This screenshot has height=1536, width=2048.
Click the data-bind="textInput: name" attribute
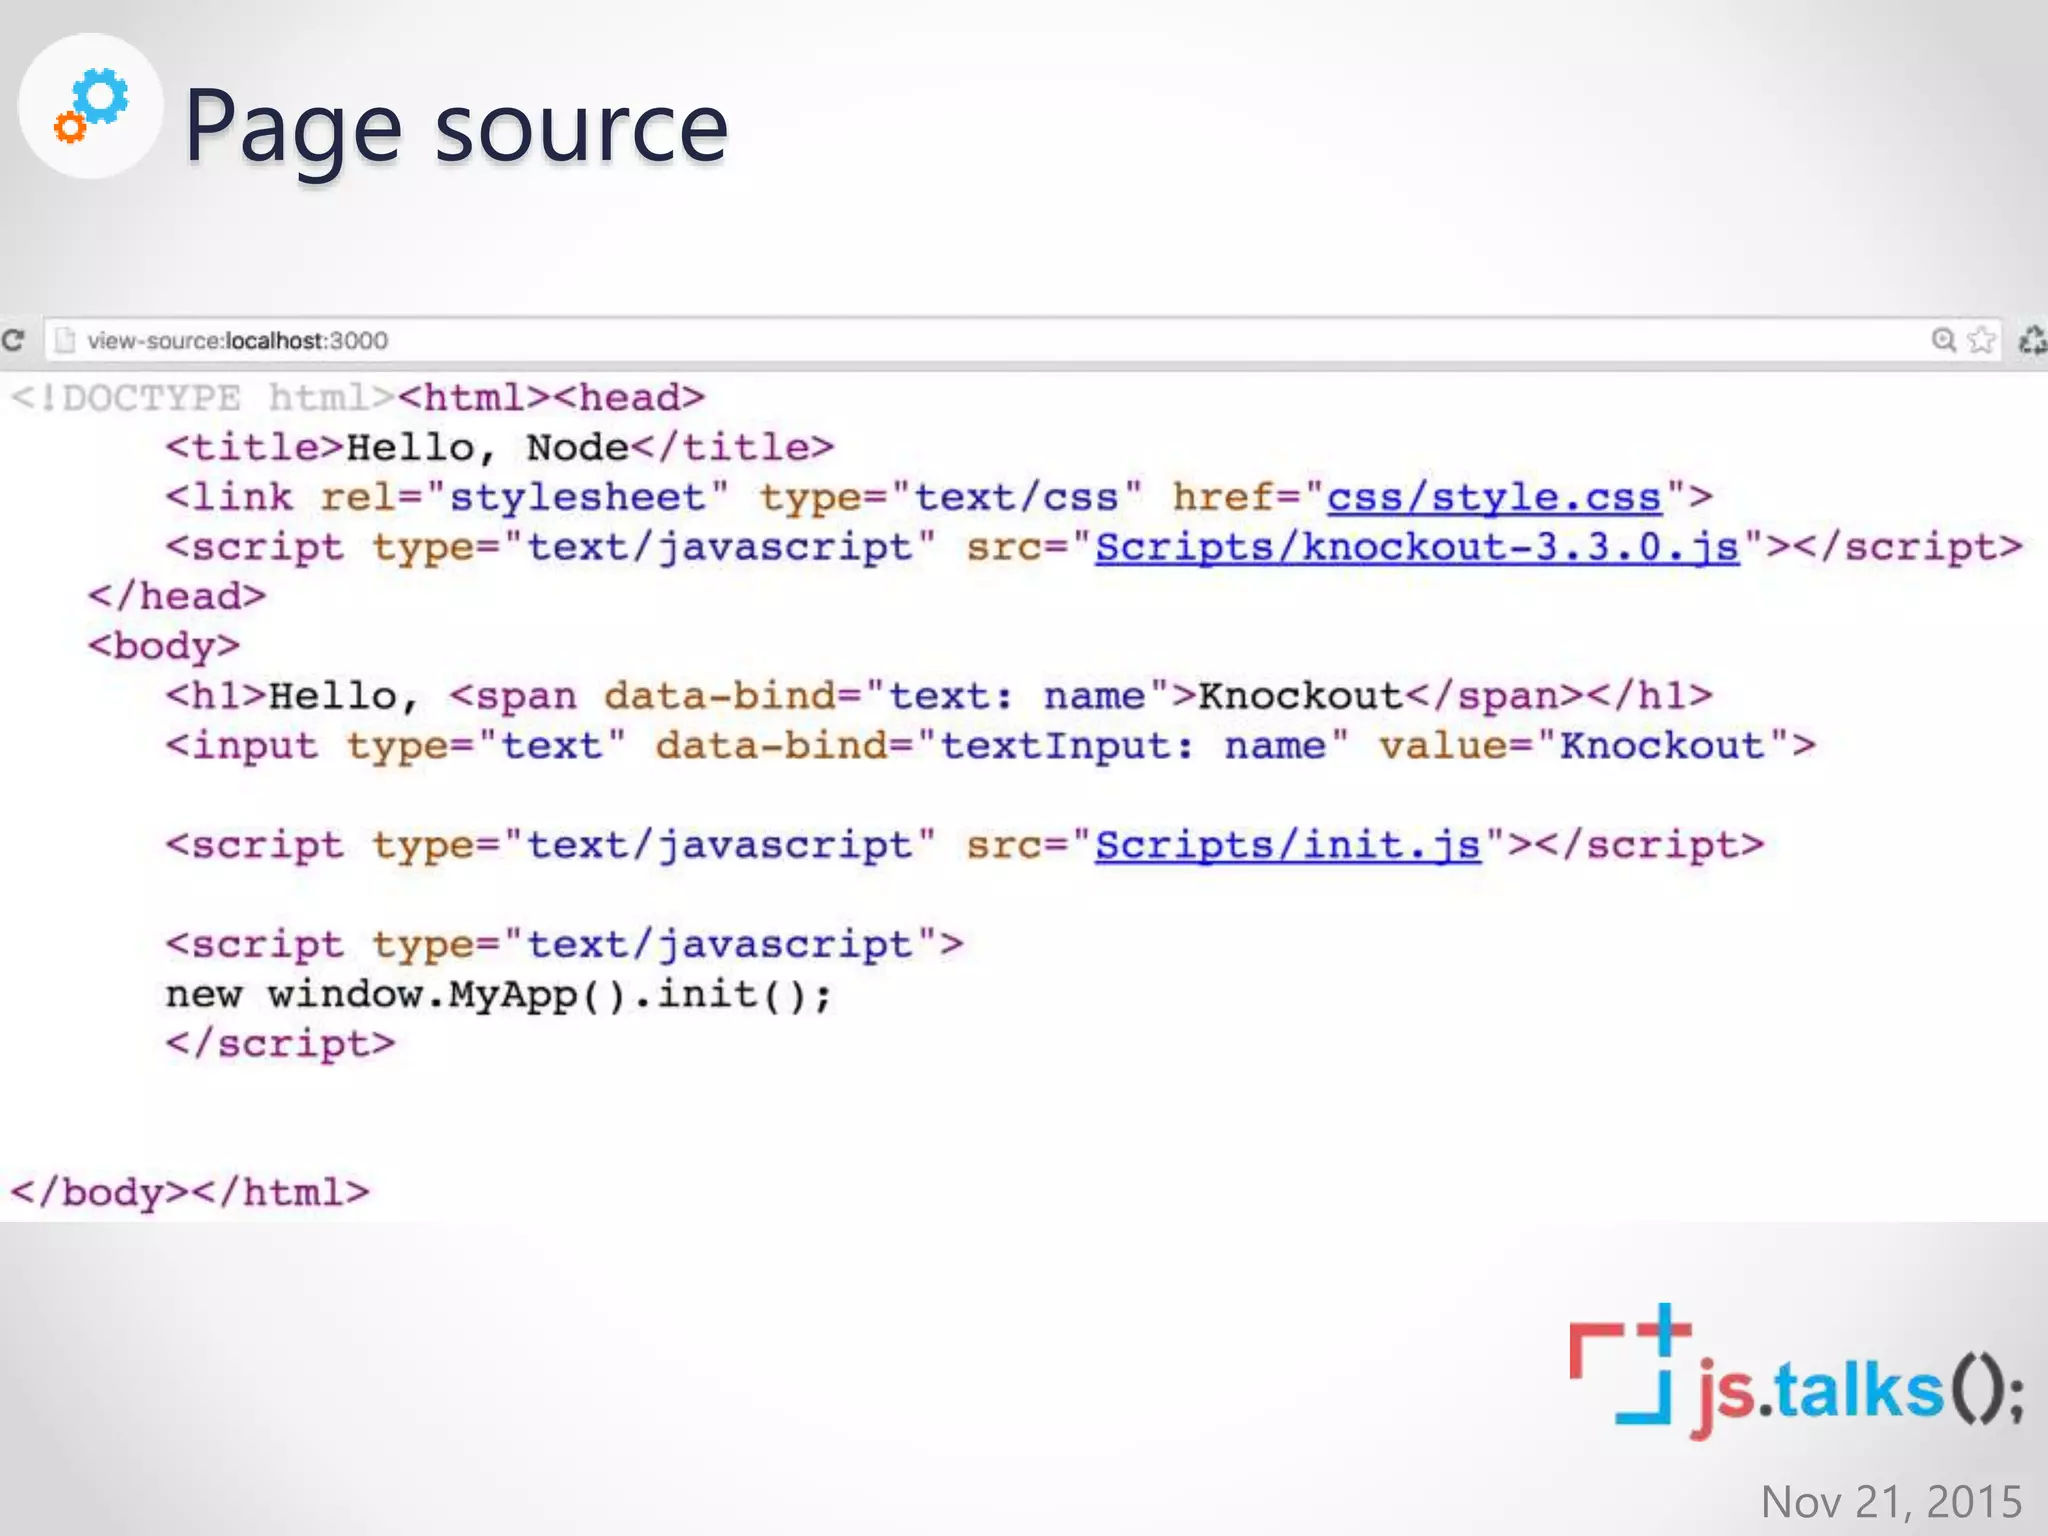(x=1002, y=746)
